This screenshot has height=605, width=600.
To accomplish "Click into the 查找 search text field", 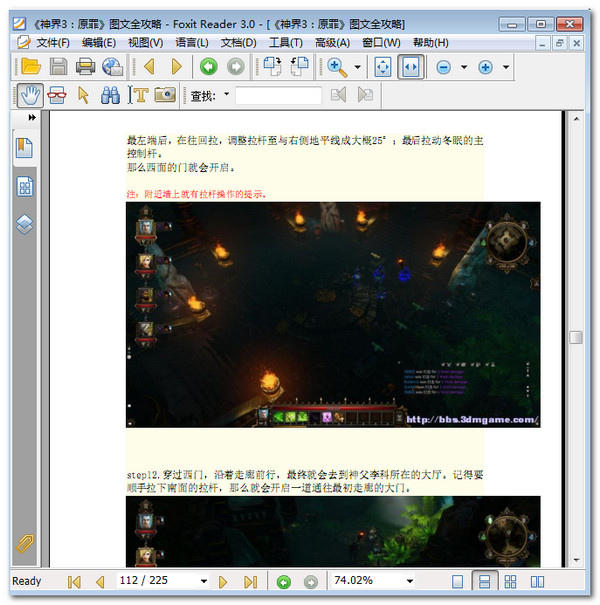I will point(278,95).
